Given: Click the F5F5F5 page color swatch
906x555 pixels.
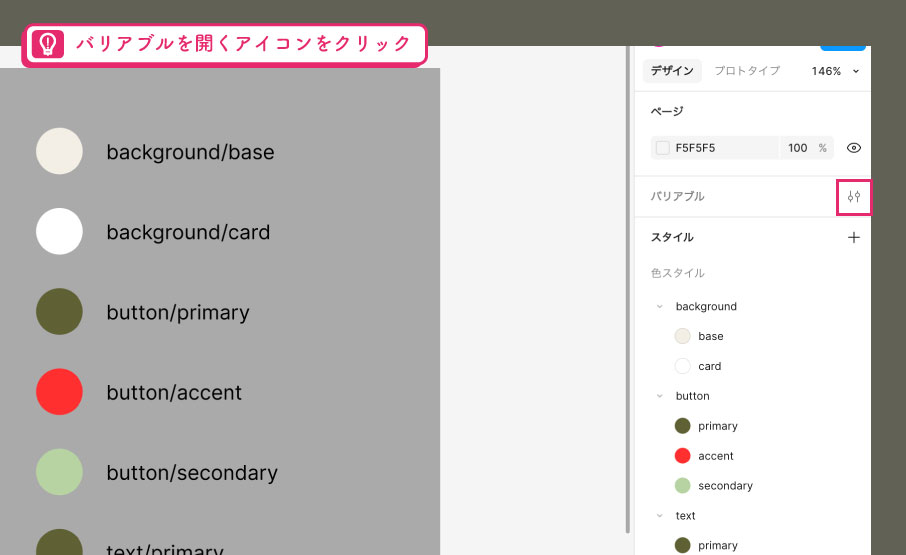Looking at the screenshot, I should (x=663, y=148).
